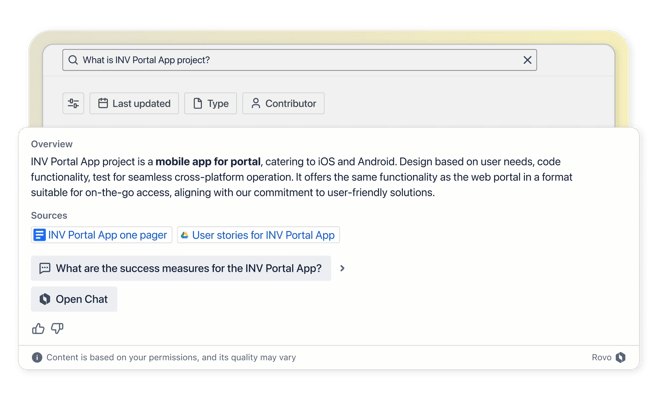The image size is (658, 400).
Task: Click the chevron next to suggested question
Action: point(342,268)
